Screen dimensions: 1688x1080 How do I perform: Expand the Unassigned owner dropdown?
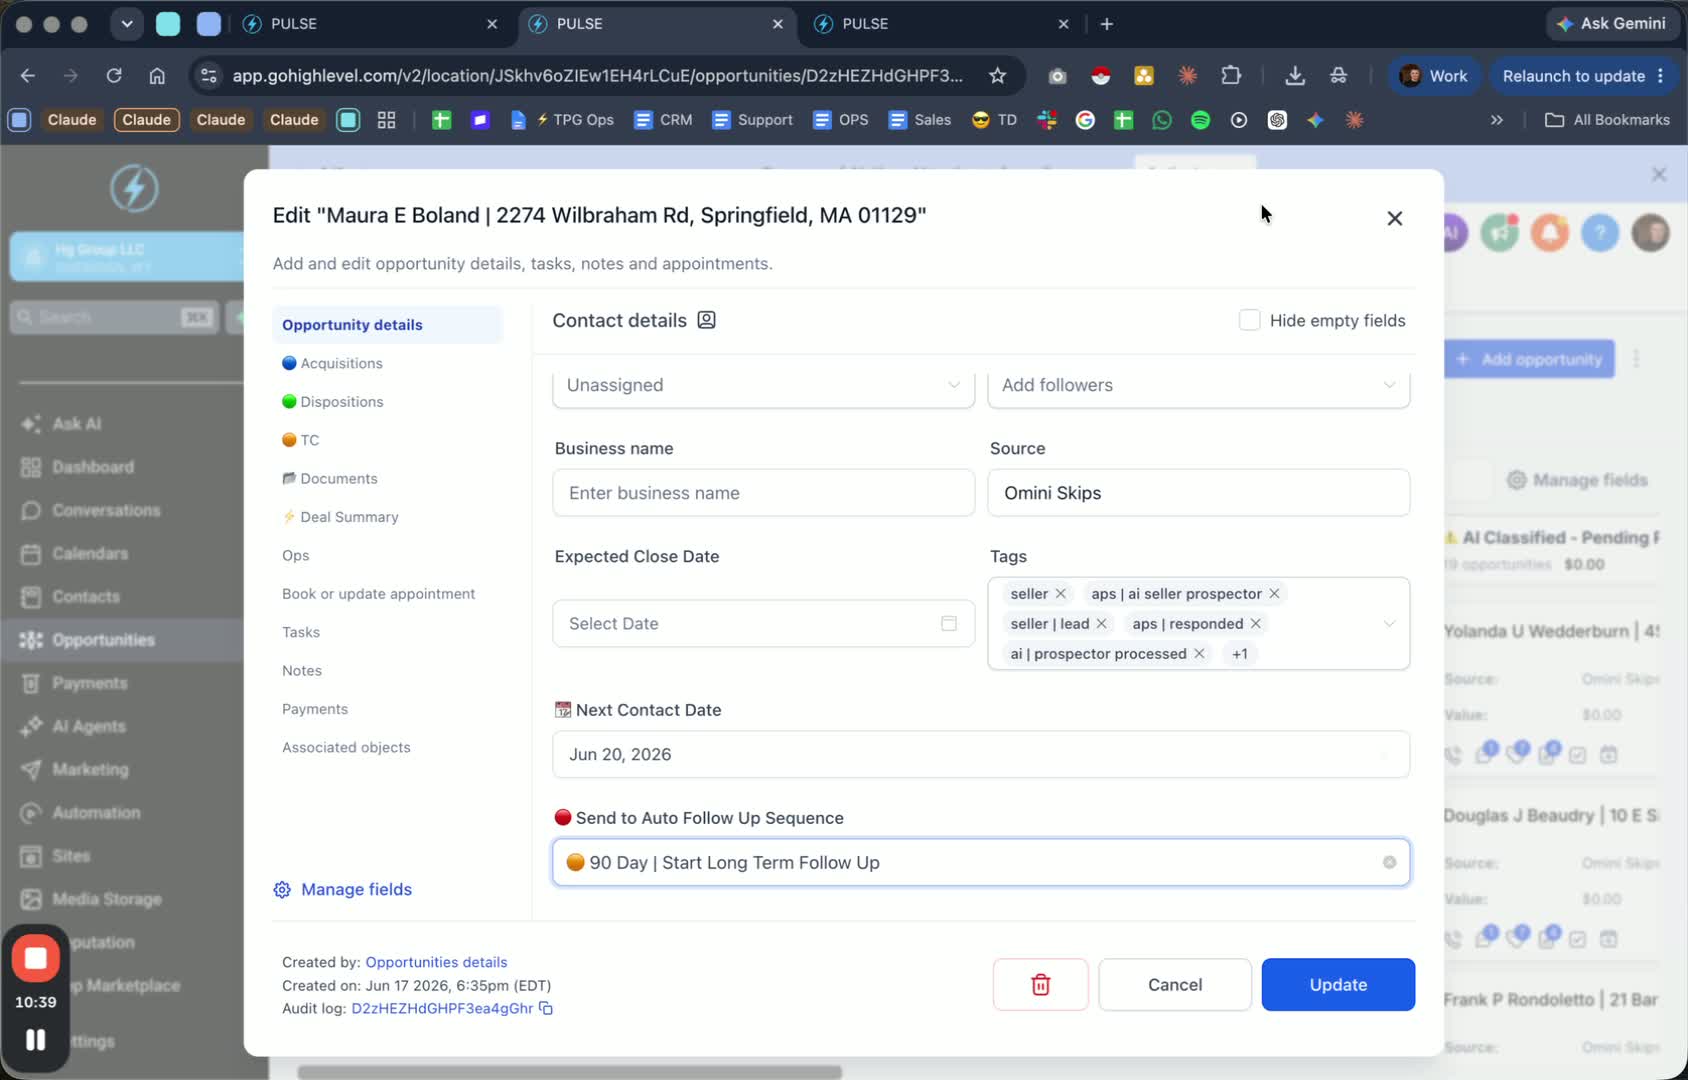[x=763, y=385]
